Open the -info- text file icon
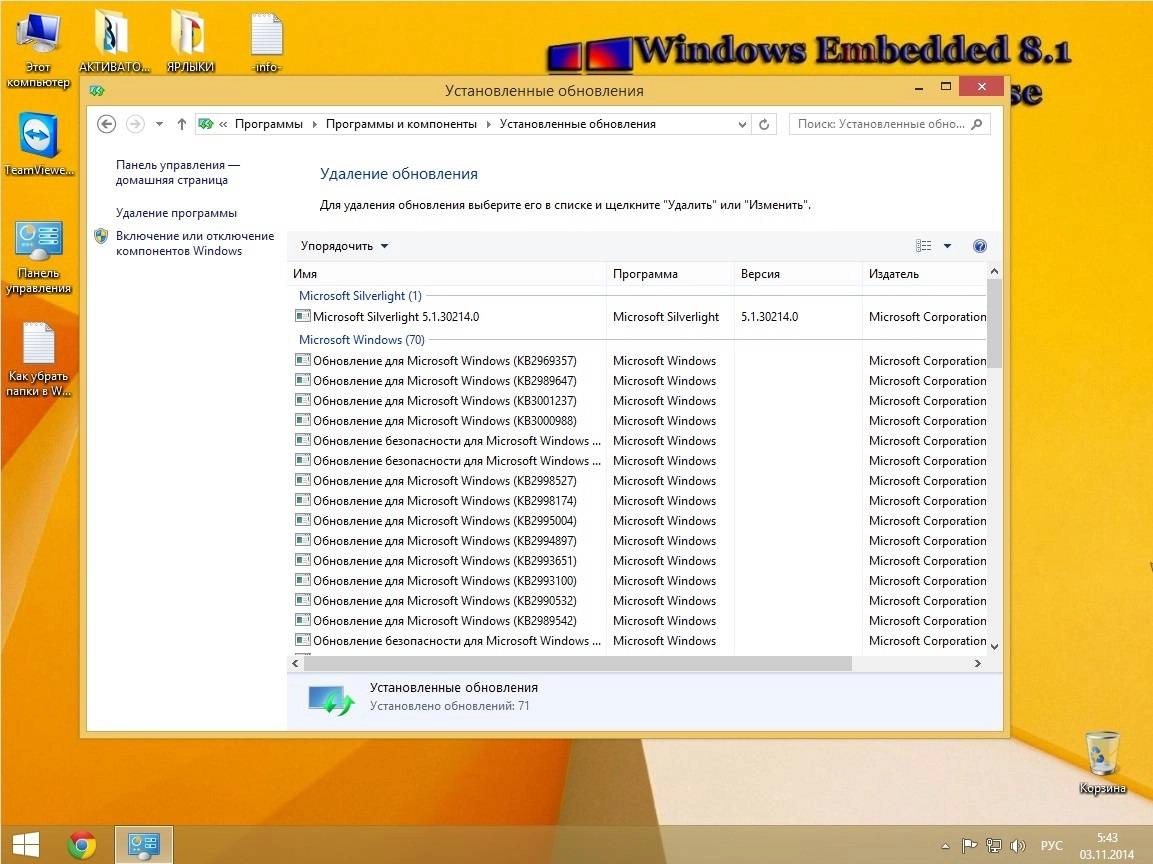1153x864 pixels. pyautogui.click(x=266, y=42)
